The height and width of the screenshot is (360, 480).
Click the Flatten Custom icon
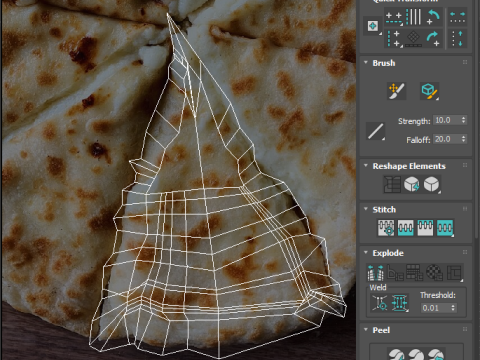coord(454,272)
